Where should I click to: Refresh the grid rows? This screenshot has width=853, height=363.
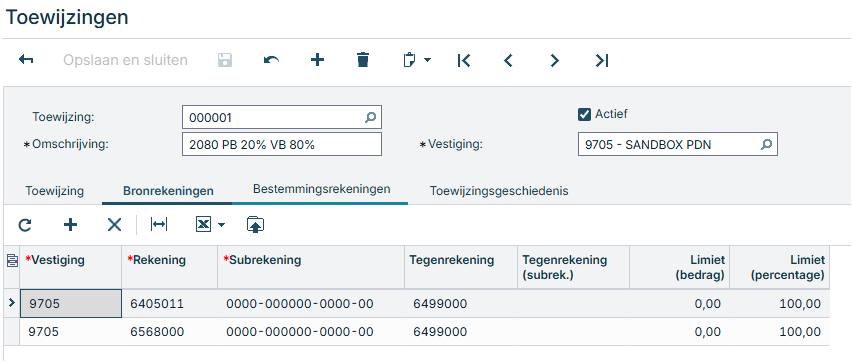[x=25, y=225]
